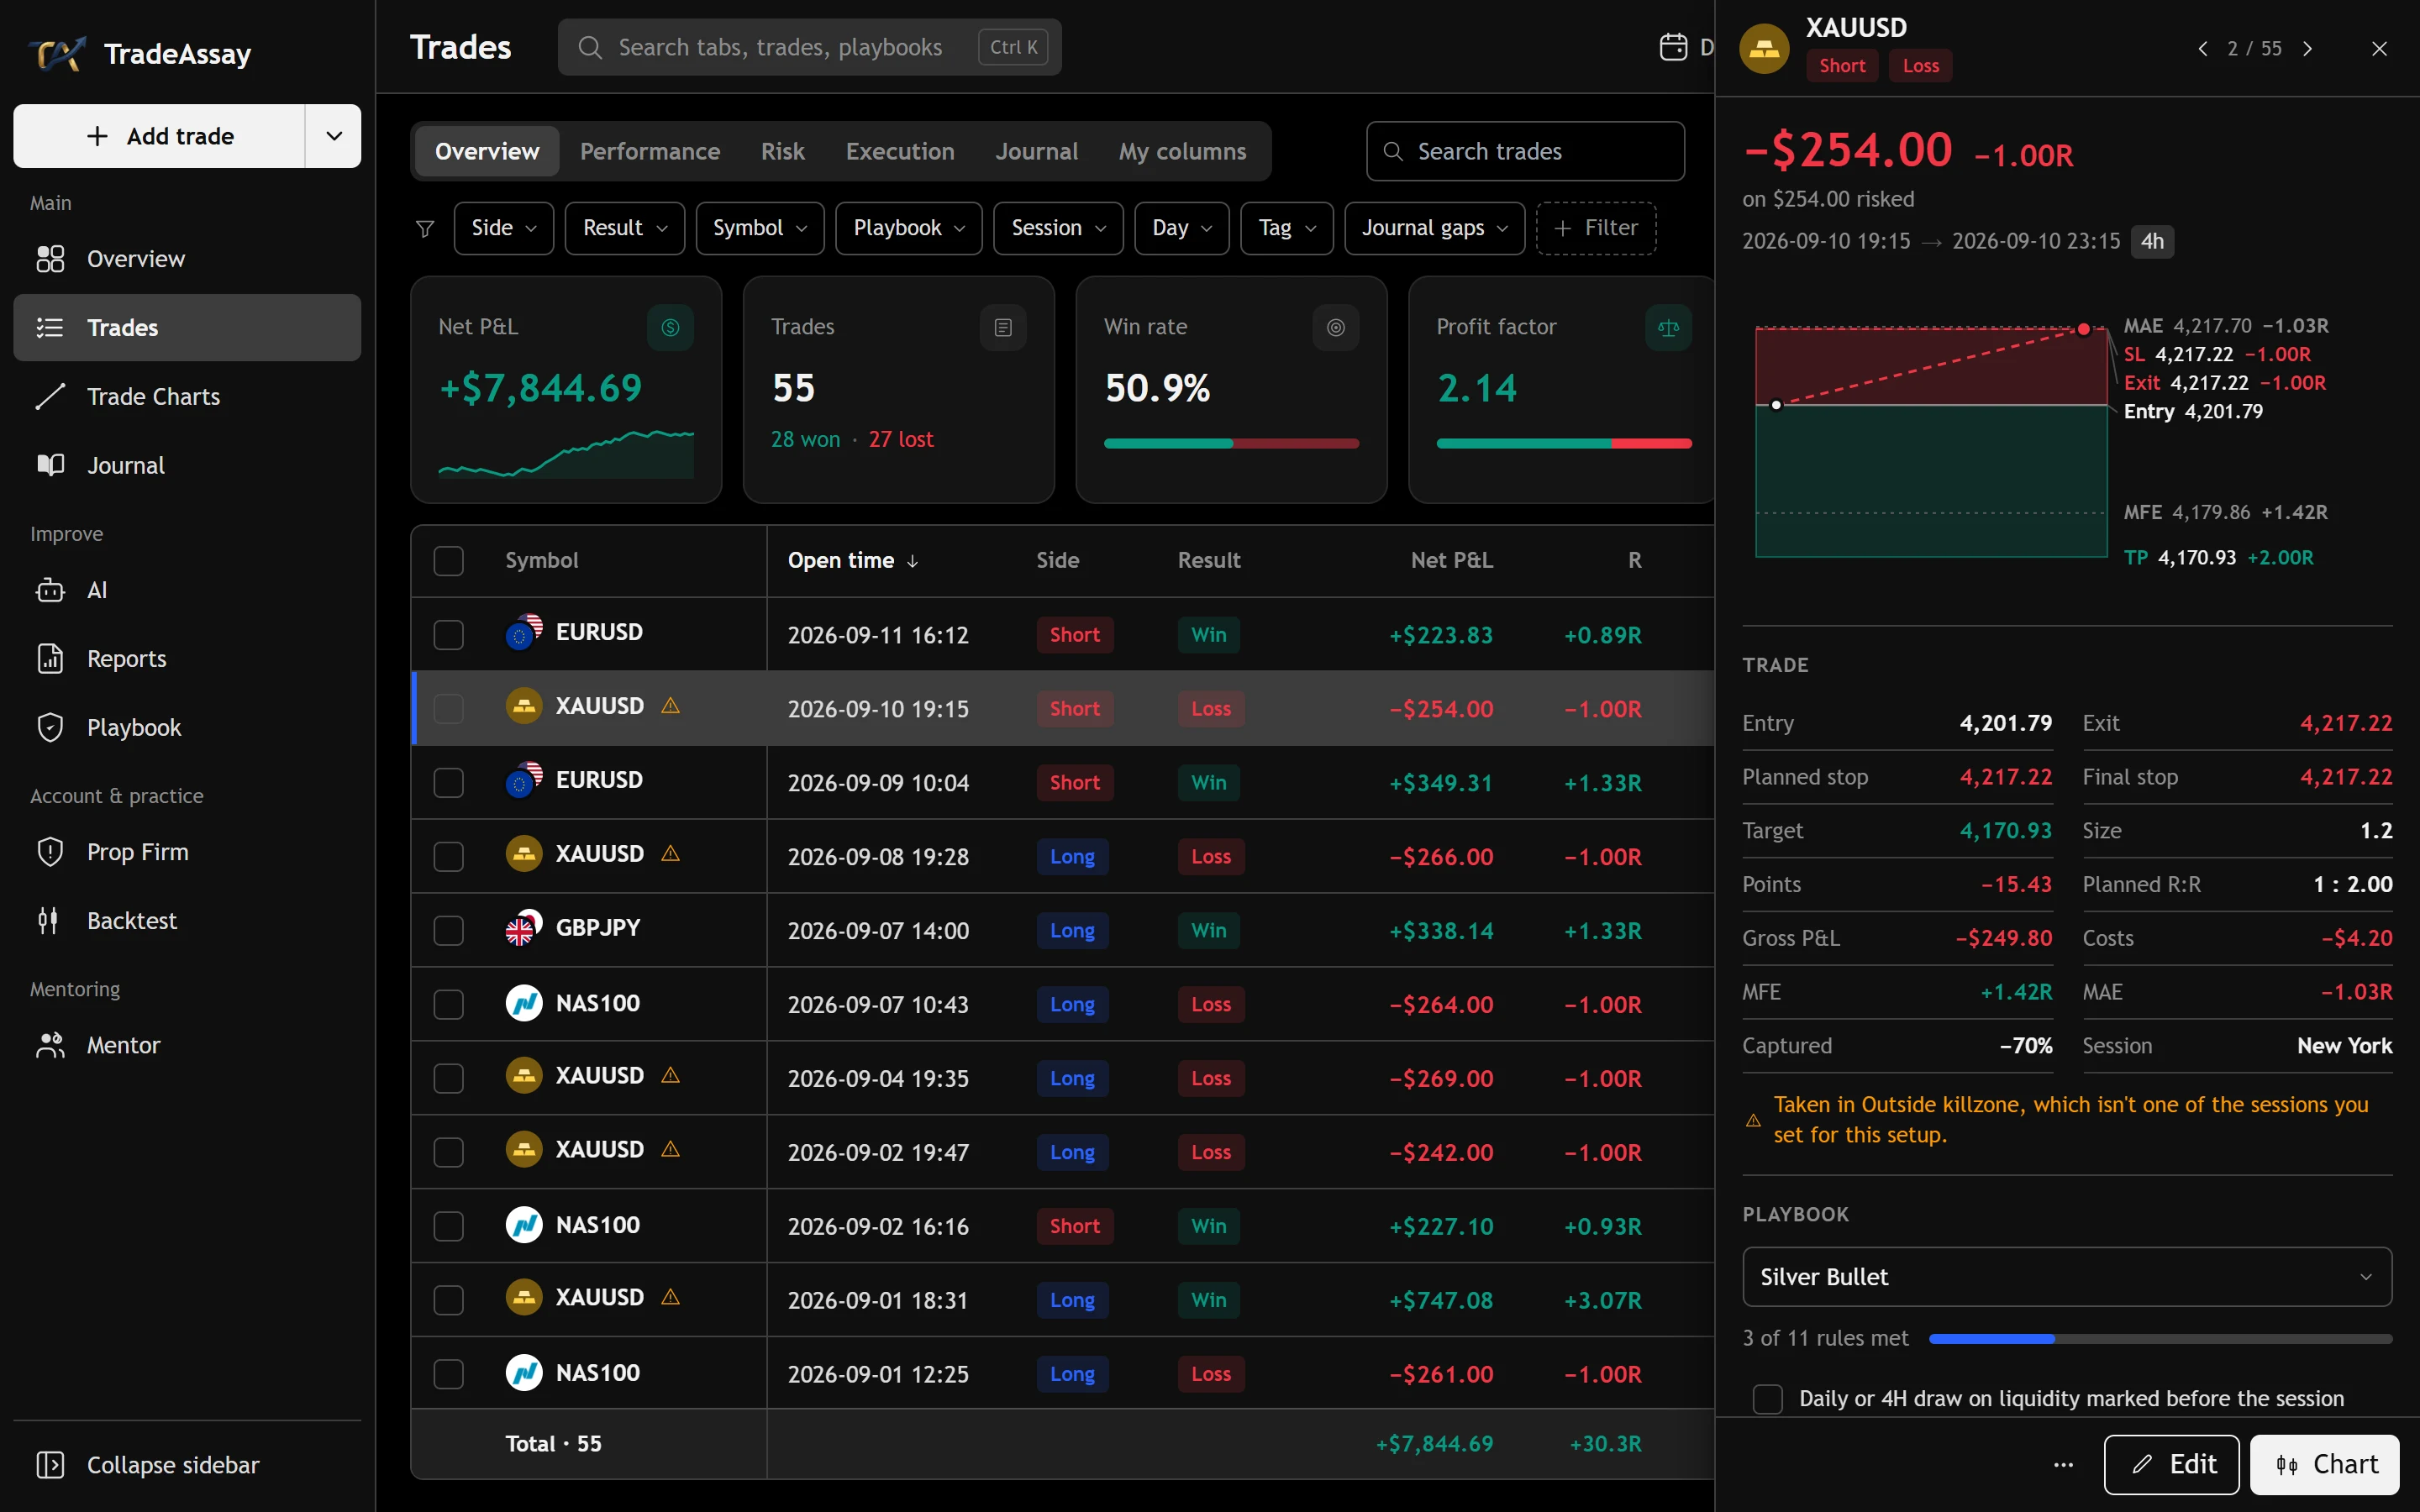Close the XAUUSD trade detail panel
The image size is (2420, 1512).
[2380, 49]
